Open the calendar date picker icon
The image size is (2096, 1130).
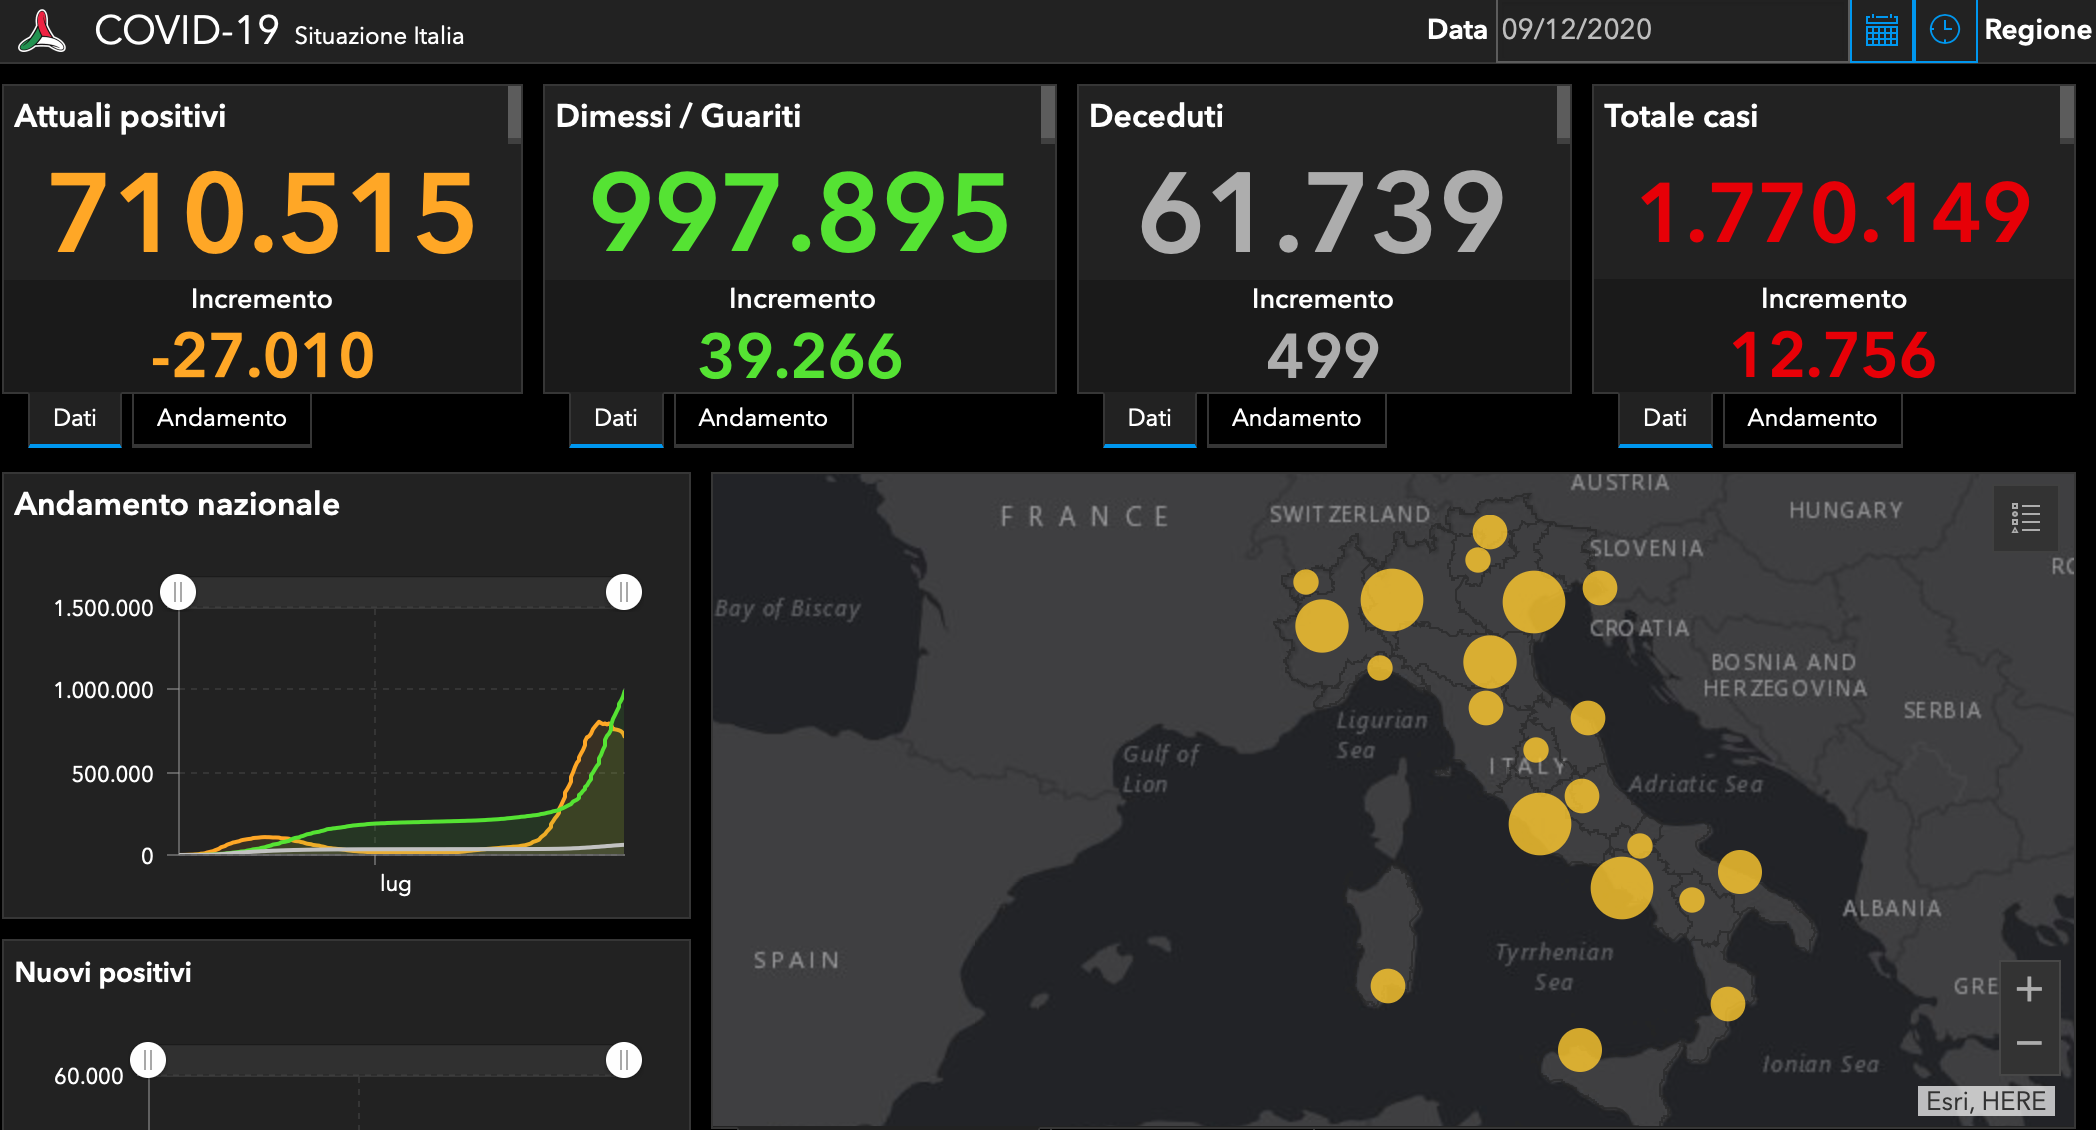click(x=1881, y=31)
